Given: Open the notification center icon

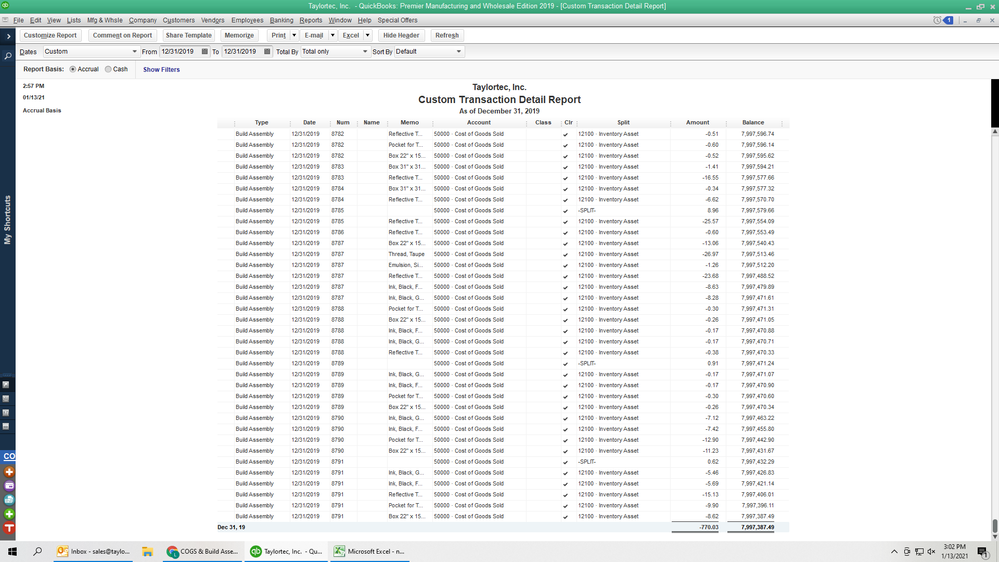Looking at the screenshot, I should pos(982,552).
